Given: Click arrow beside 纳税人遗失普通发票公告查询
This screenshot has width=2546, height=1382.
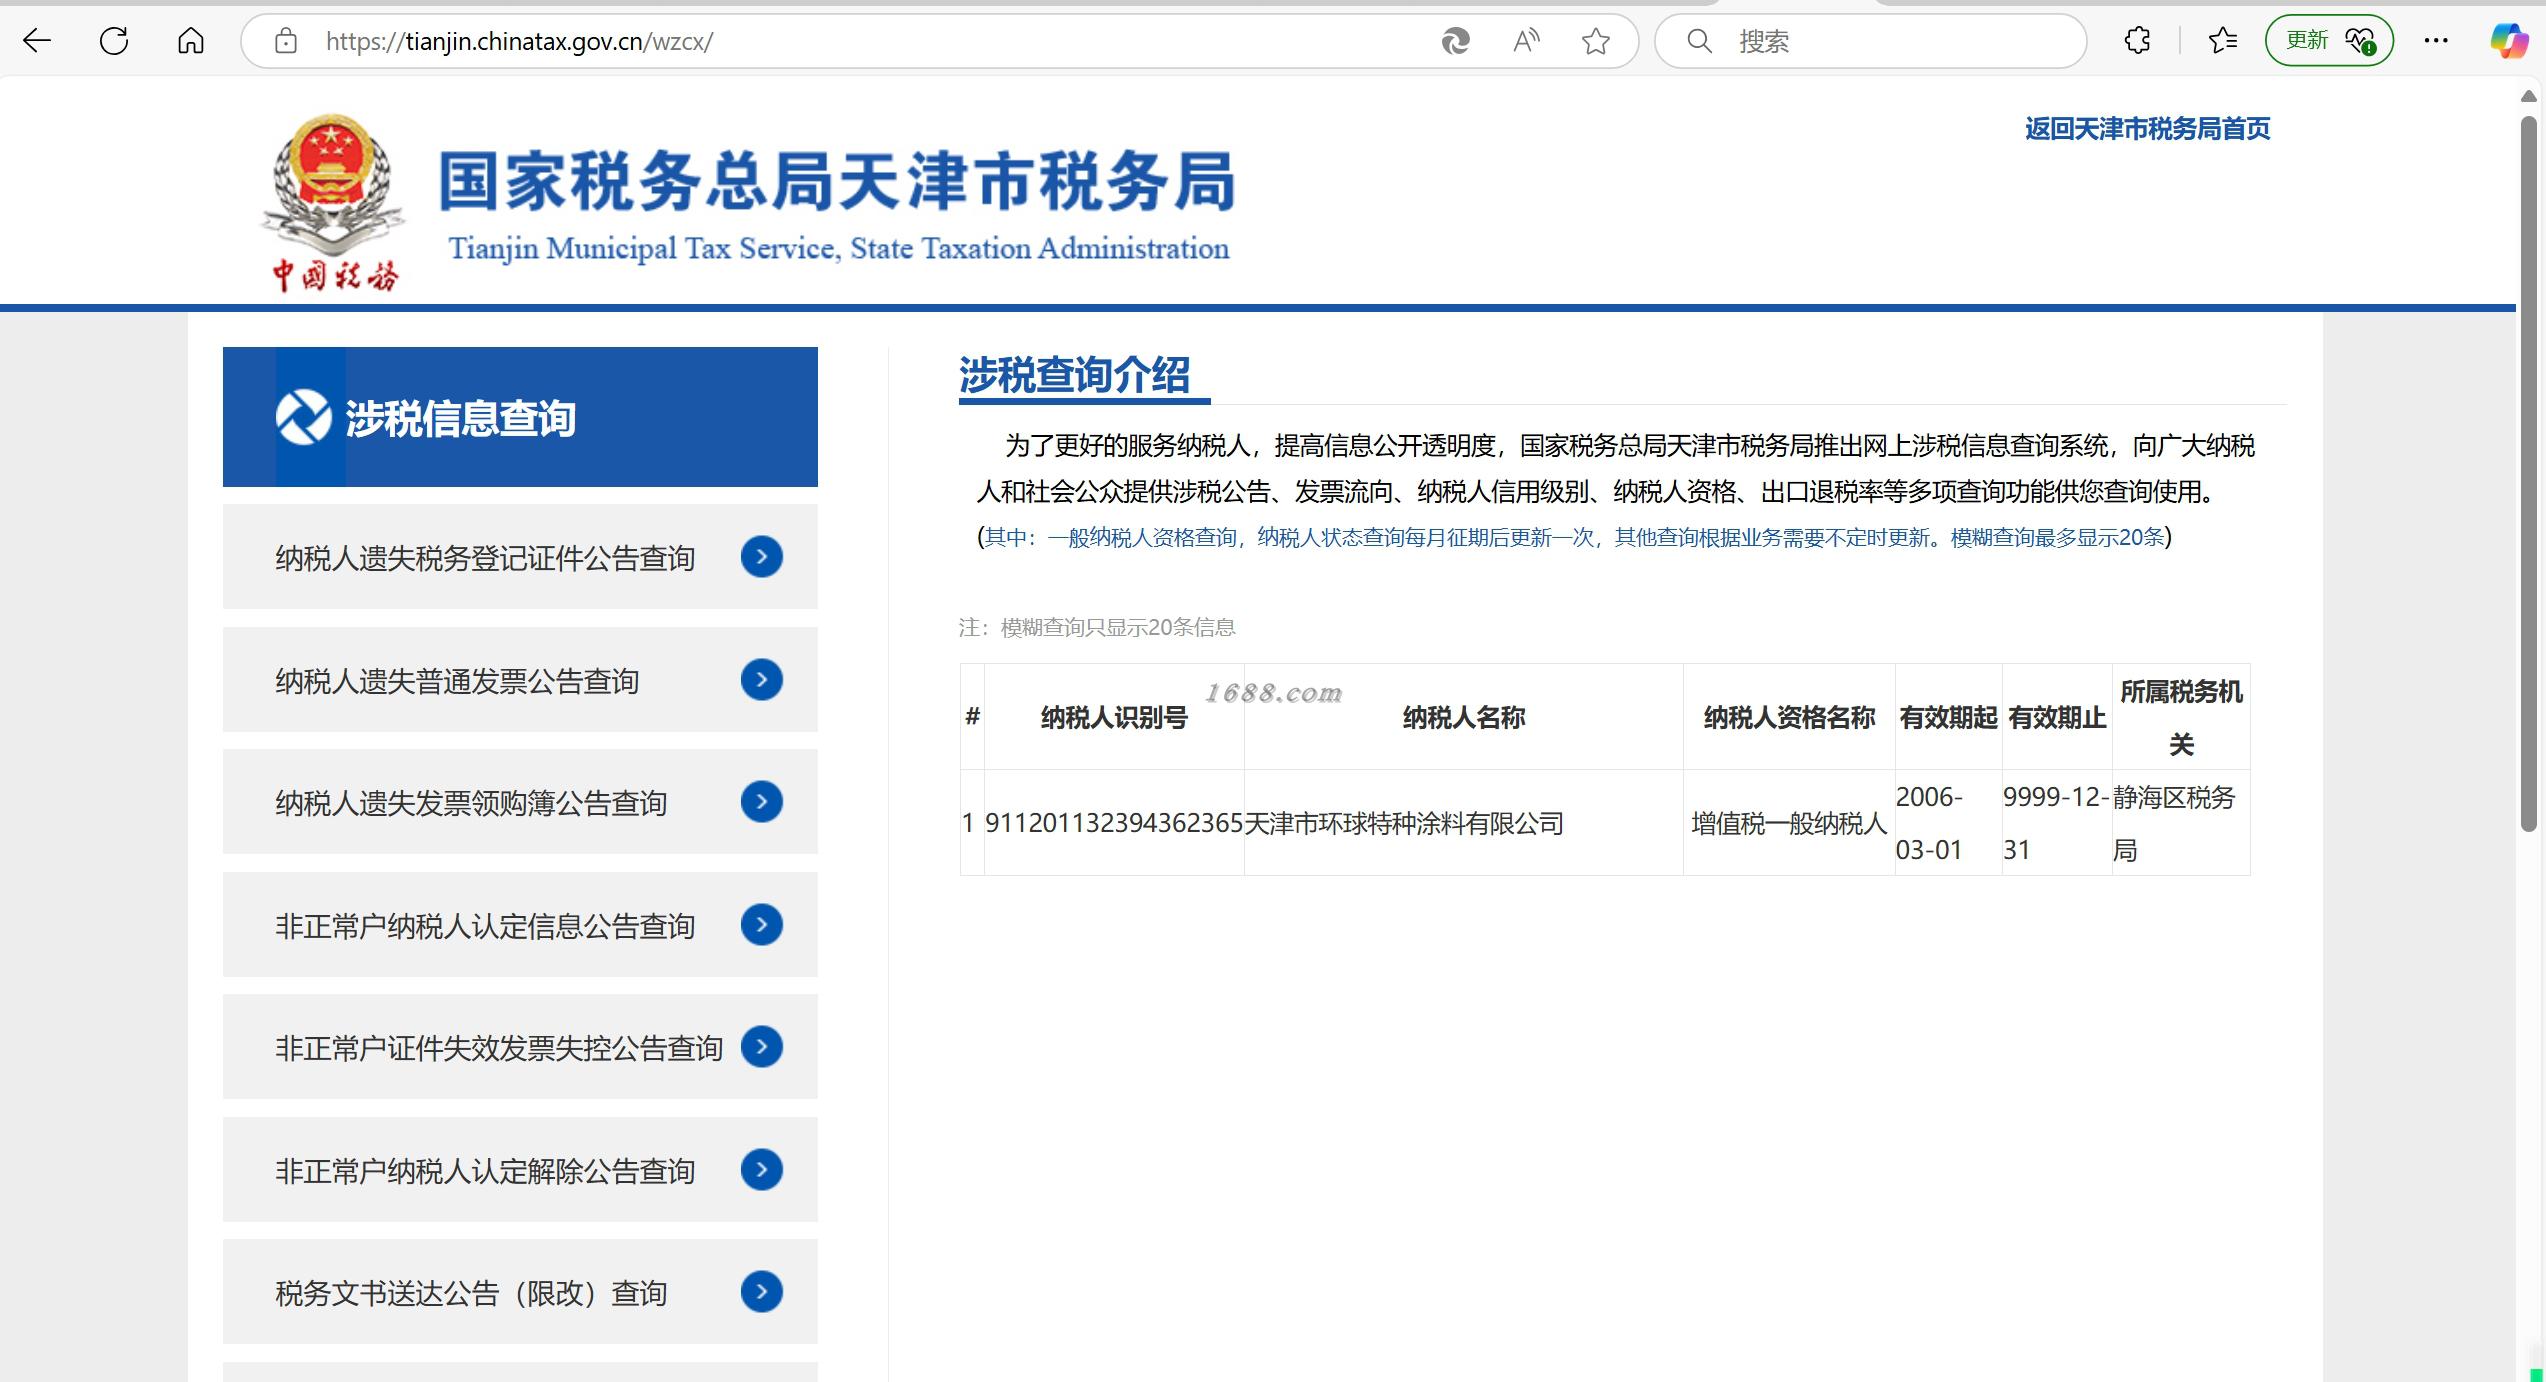Looking at the screenshot, I should pyautogui.click(x=761, y=680).
